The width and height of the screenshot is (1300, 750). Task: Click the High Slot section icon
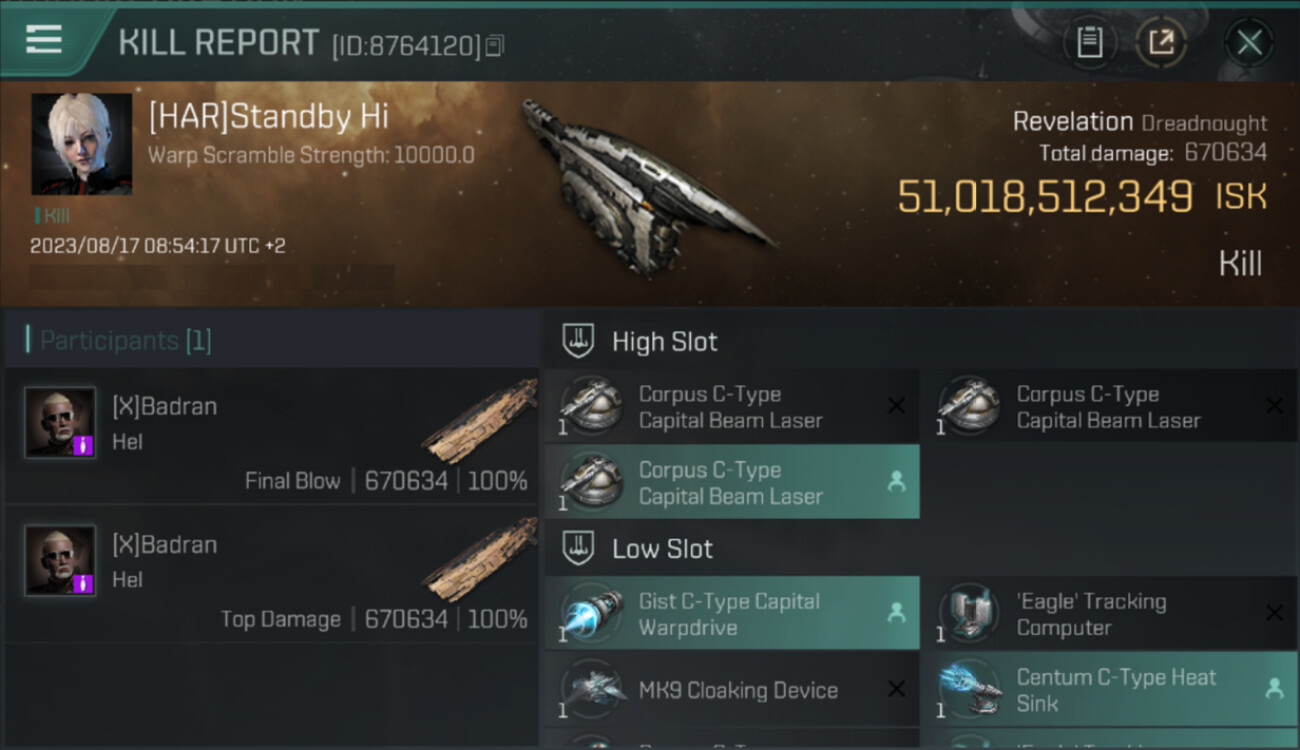578,341
